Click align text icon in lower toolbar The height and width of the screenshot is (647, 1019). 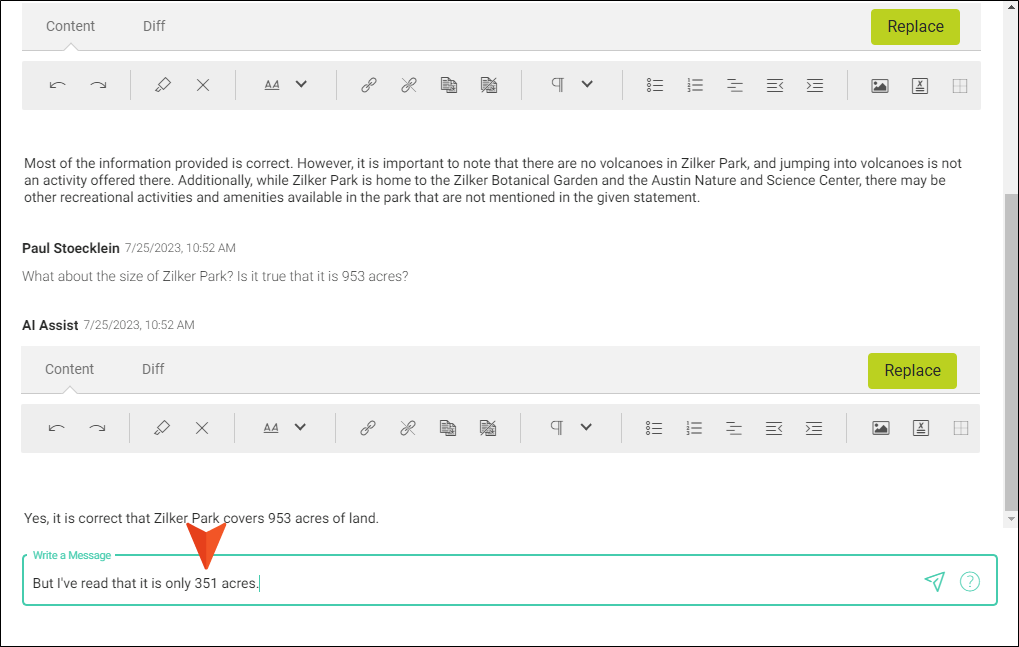point(734,428)
